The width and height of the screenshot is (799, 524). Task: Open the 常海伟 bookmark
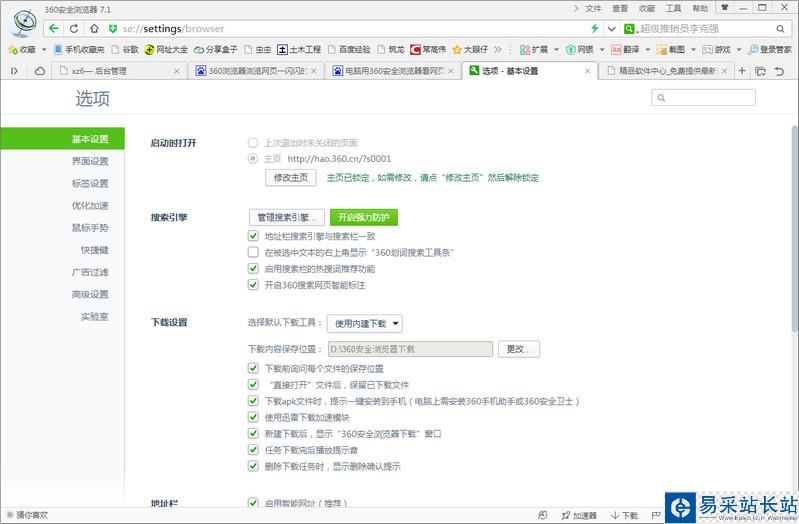tap(428, 49)
